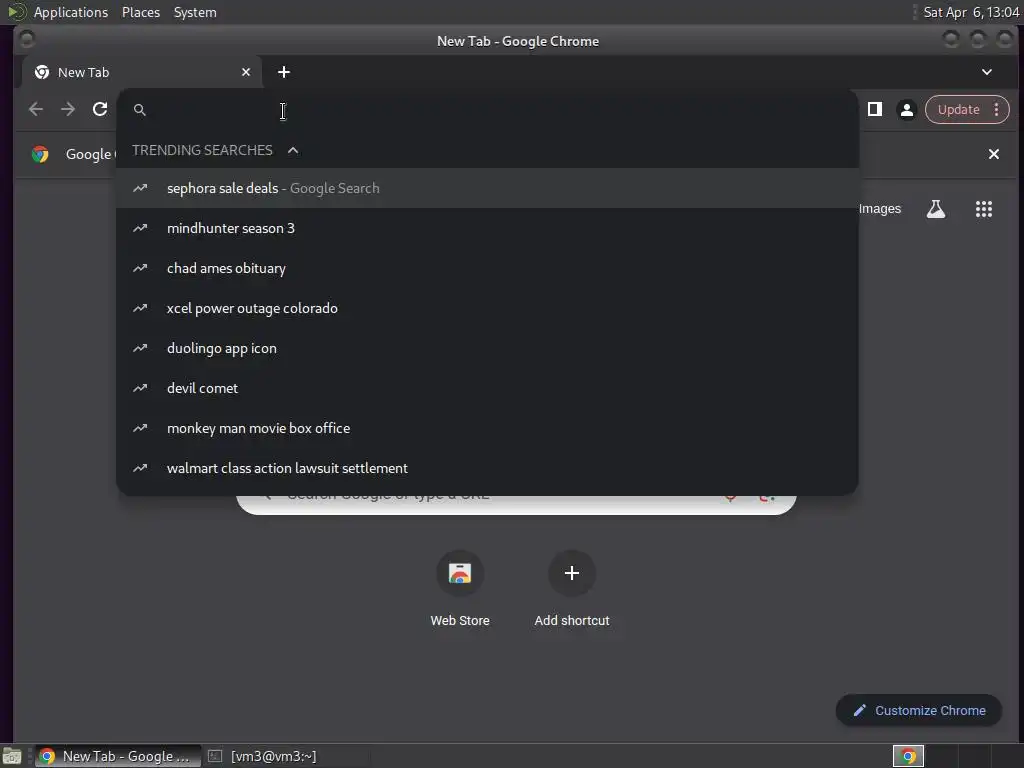Click trending icon beside devil comet
The image size is (1024, 768).
pos(140,388)
